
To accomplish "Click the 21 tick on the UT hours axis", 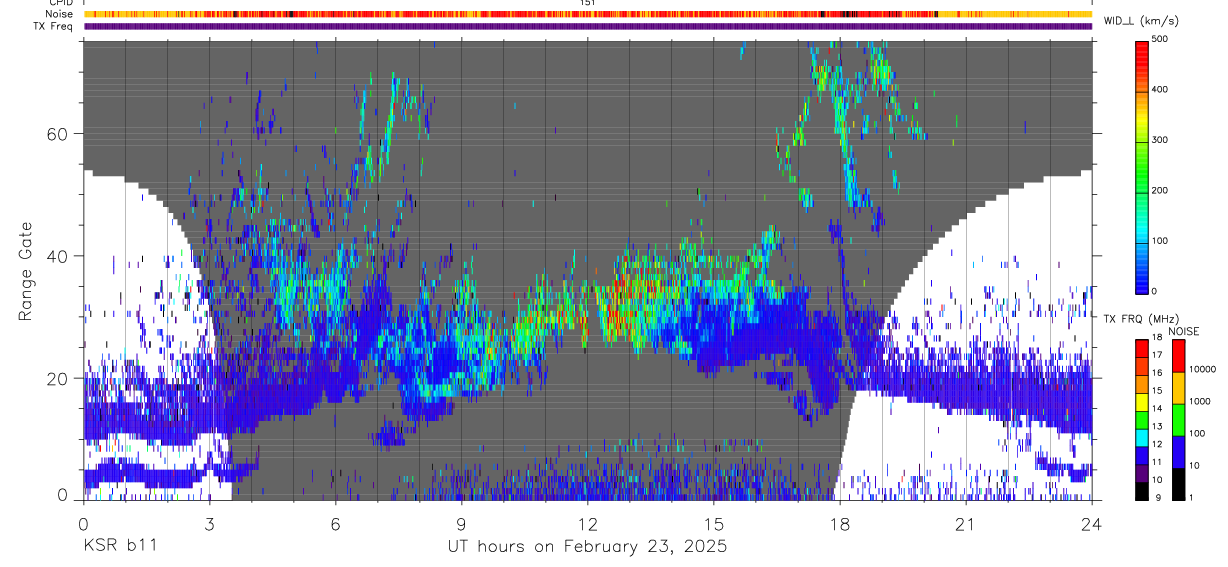I will tap(966, 523).
